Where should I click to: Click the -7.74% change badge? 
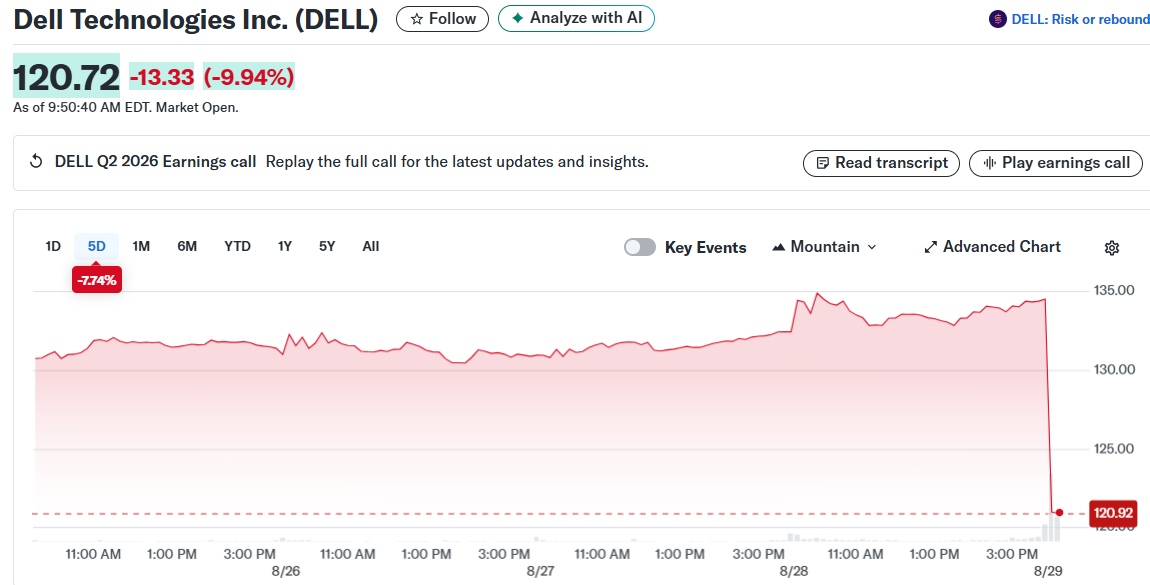pos(97,280)
